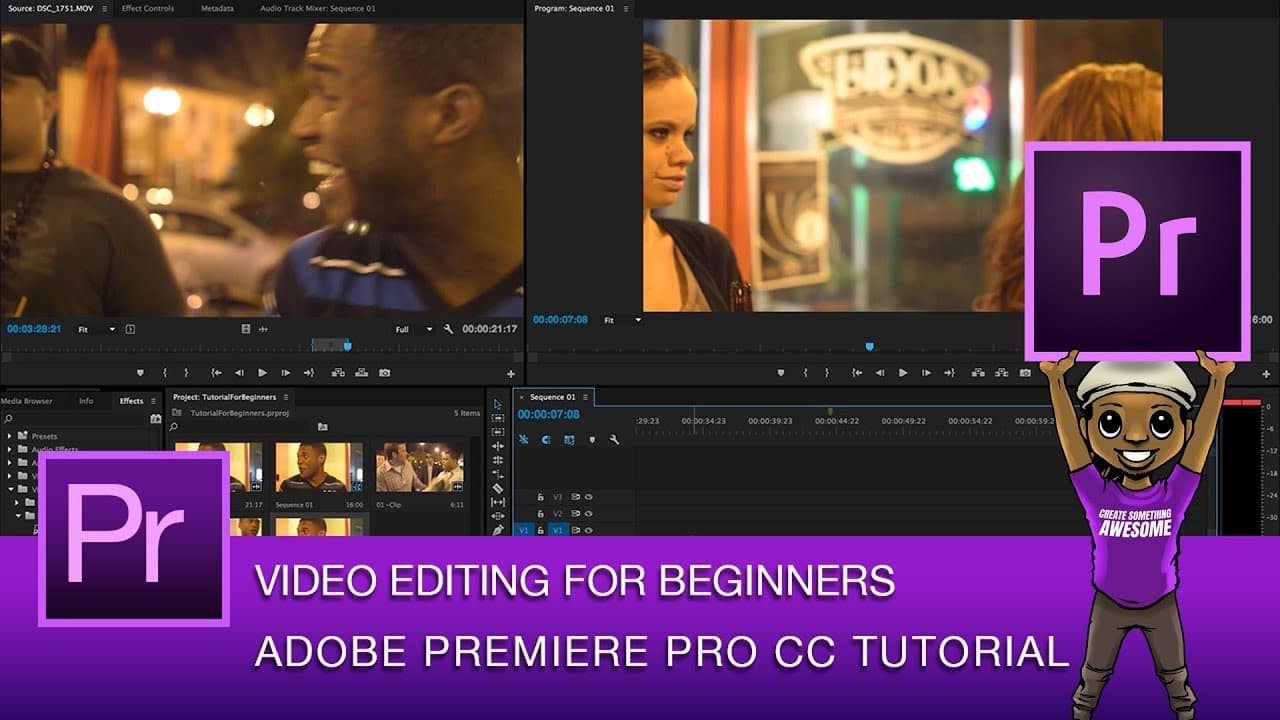The width and height of the screenshot is (1280, 720).
Task: Toggle track output eye for V3
Action: pos(589,496)
